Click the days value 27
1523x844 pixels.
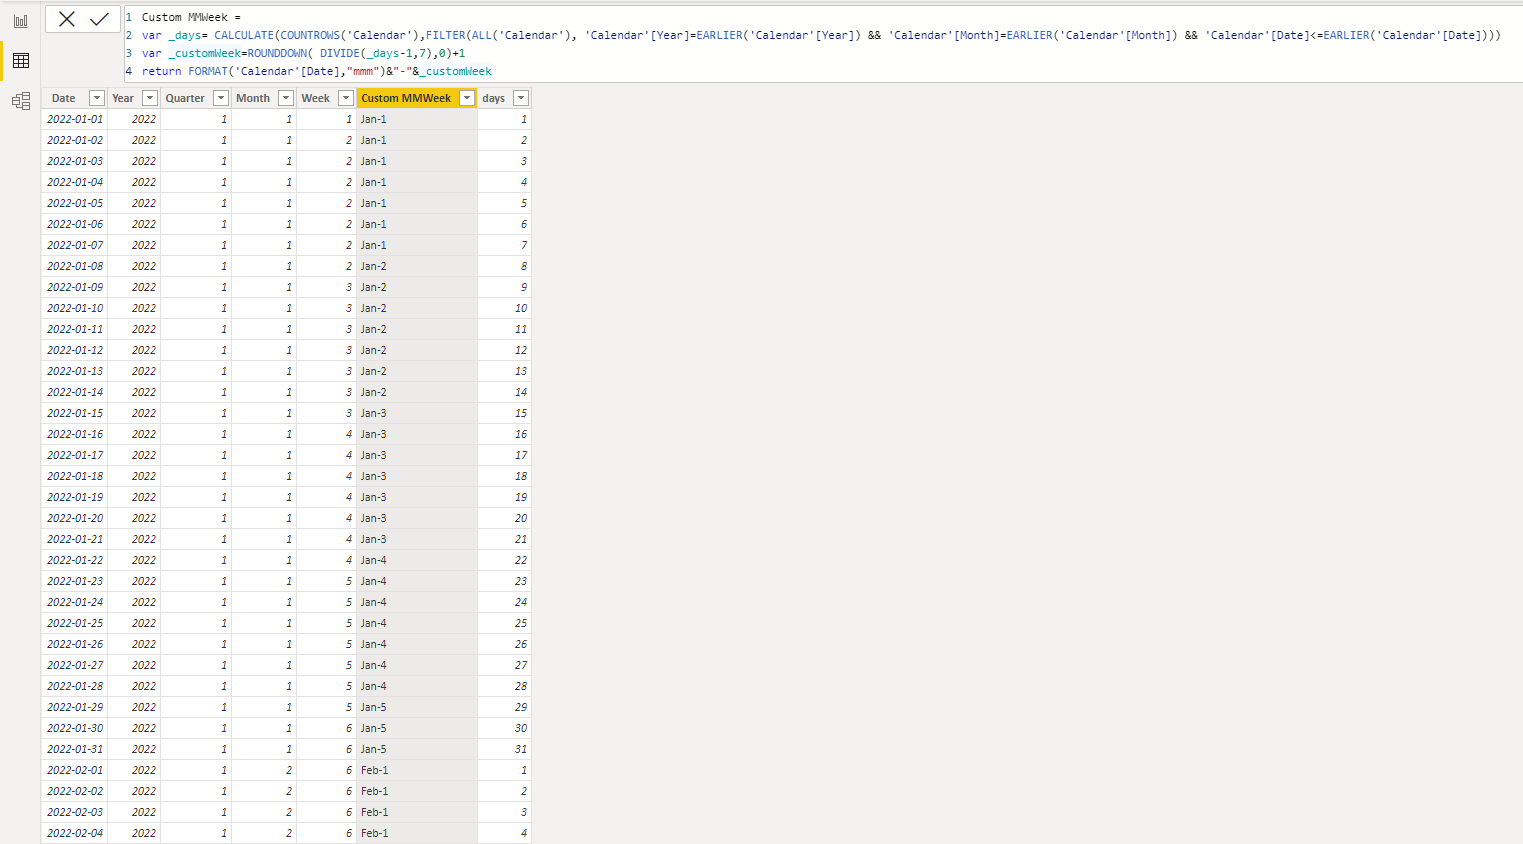click(x=504, y=665)
